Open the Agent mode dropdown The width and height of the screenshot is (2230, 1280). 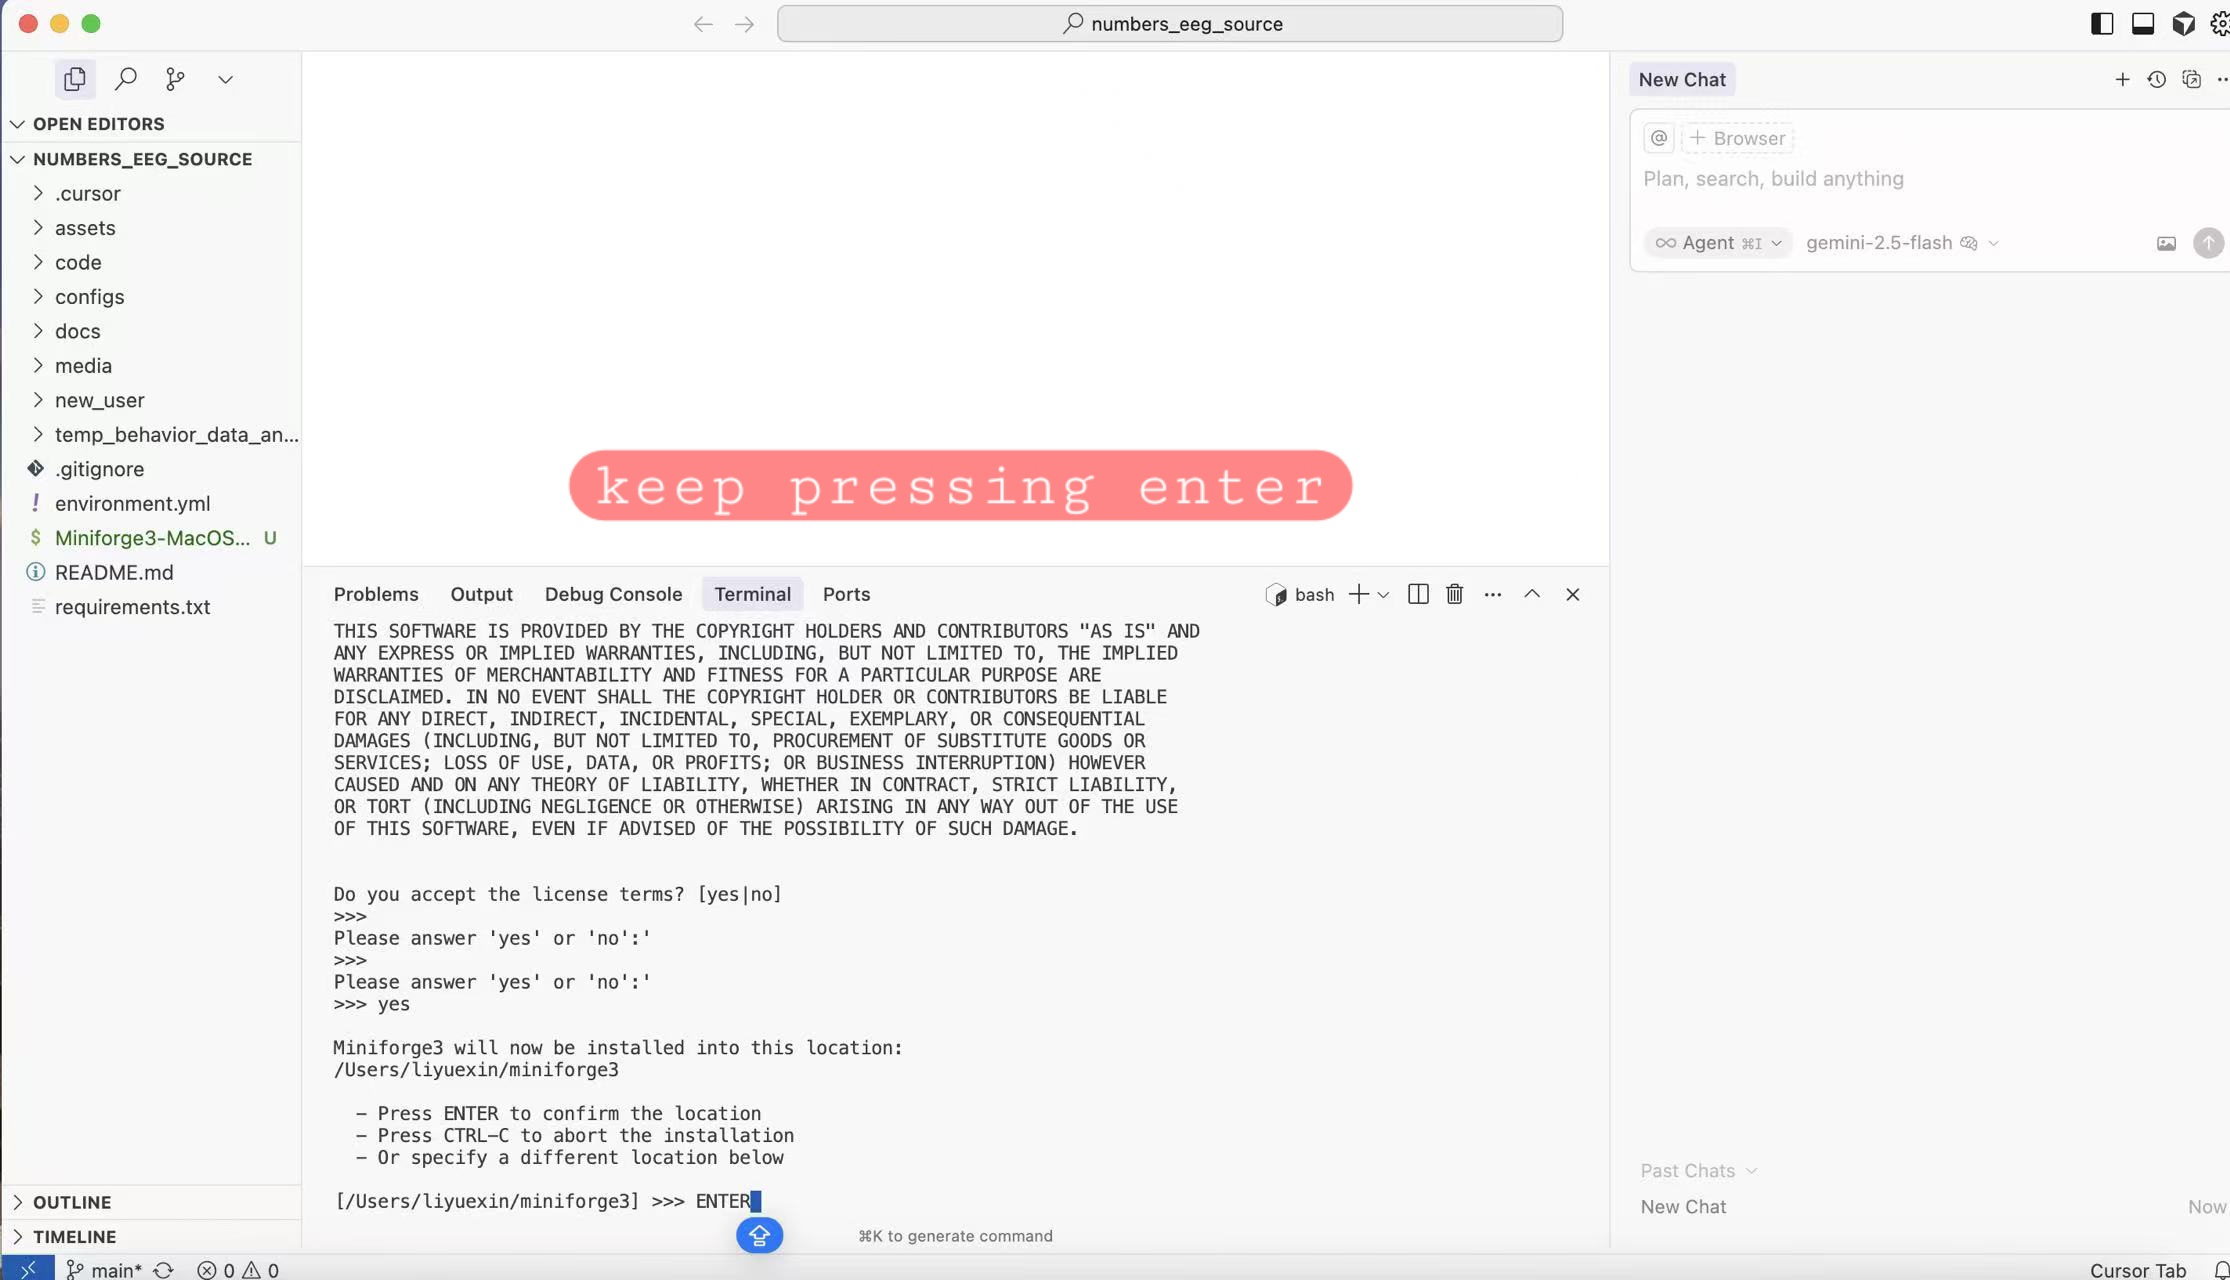[1717, 243]
